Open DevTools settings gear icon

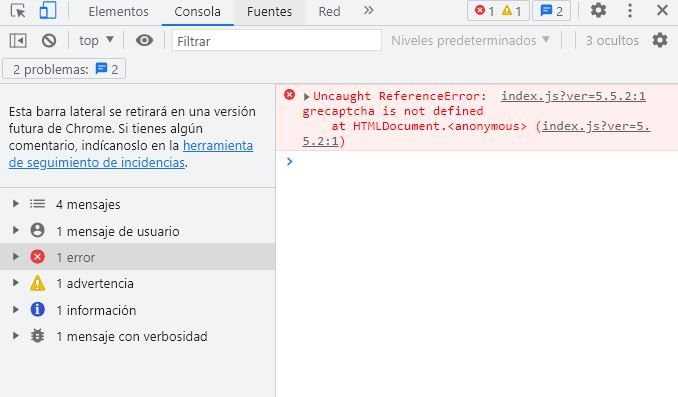[598, 10]
